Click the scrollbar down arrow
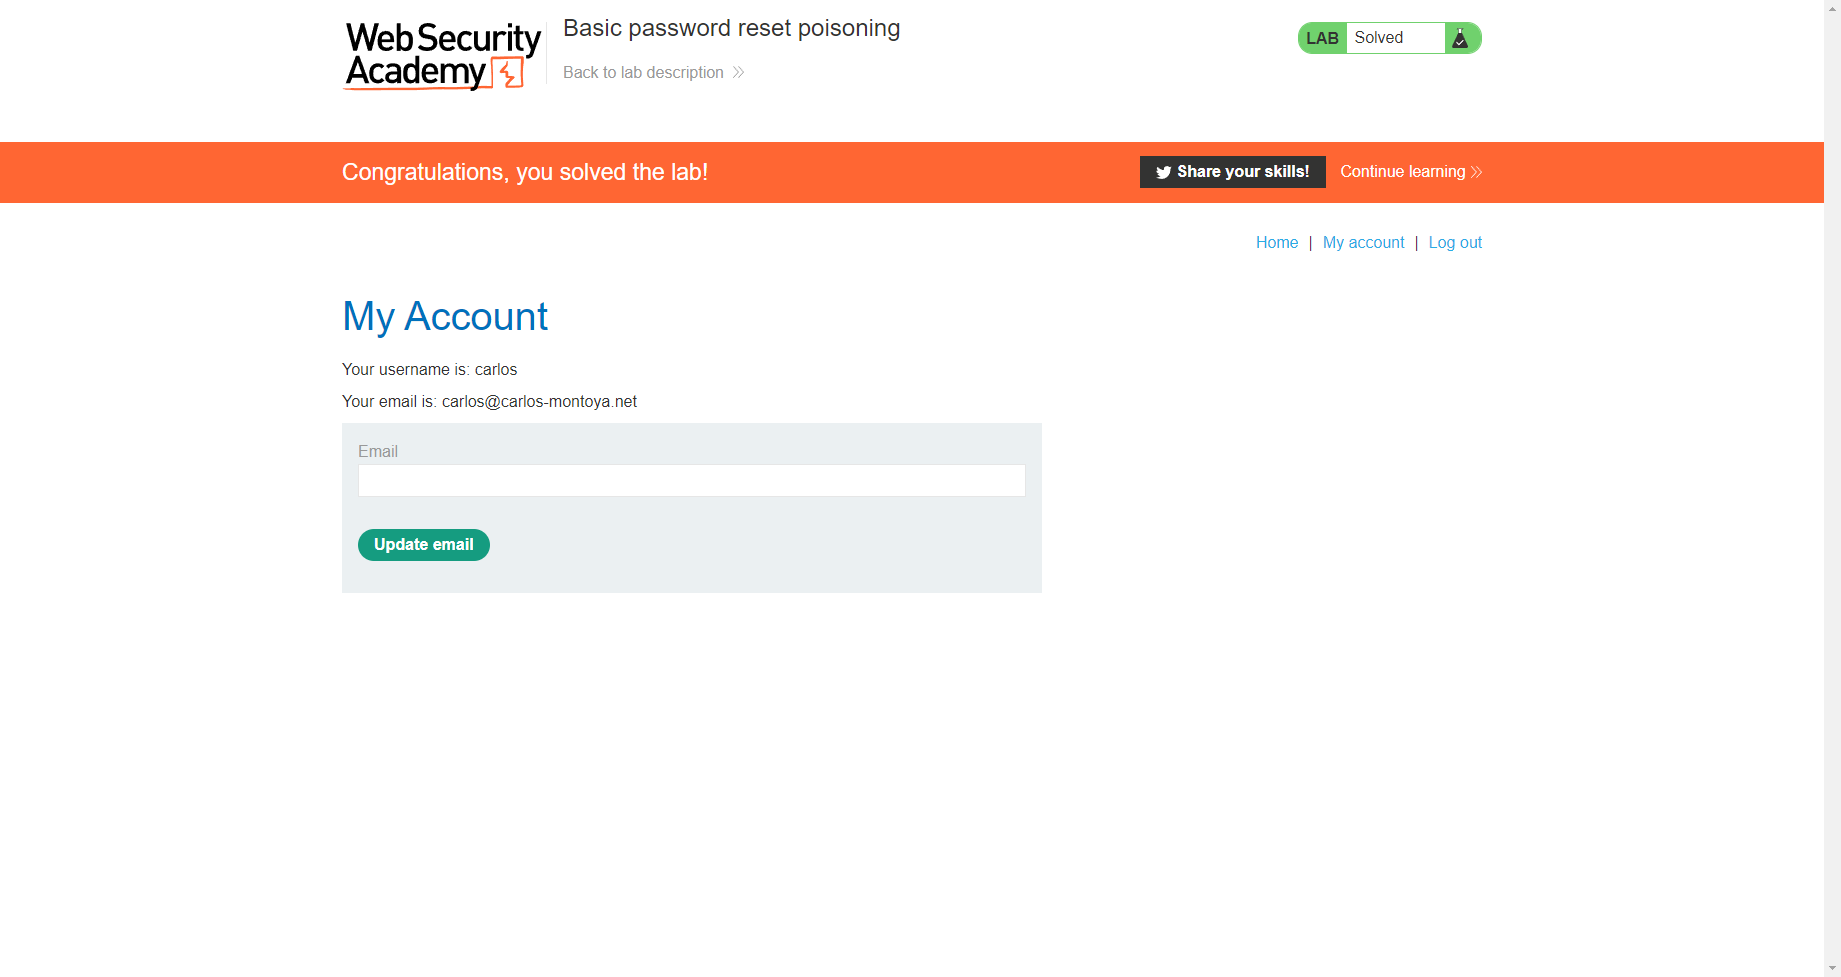The image size is (1841, 977). click(x=1833, y=969)
